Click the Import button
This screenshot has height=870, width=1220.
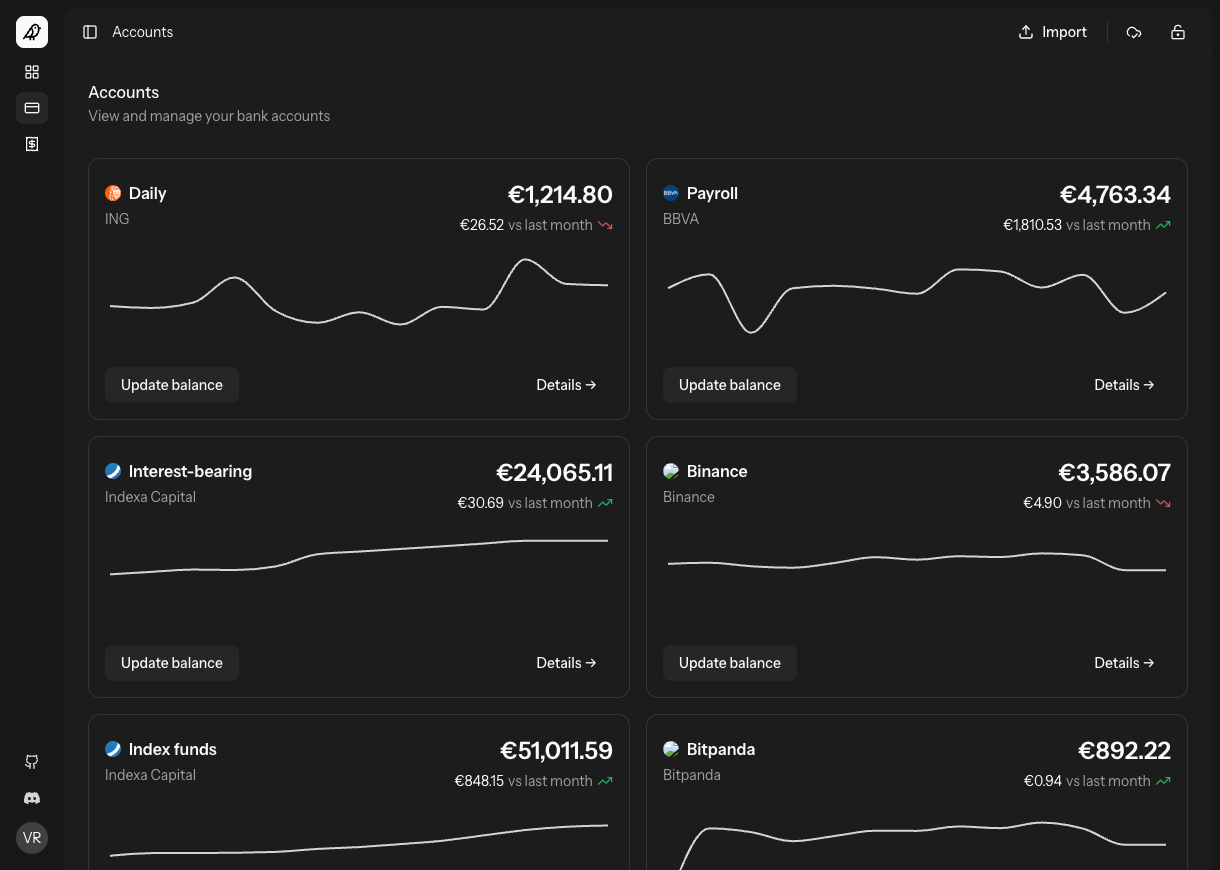tap(1052, 31)
